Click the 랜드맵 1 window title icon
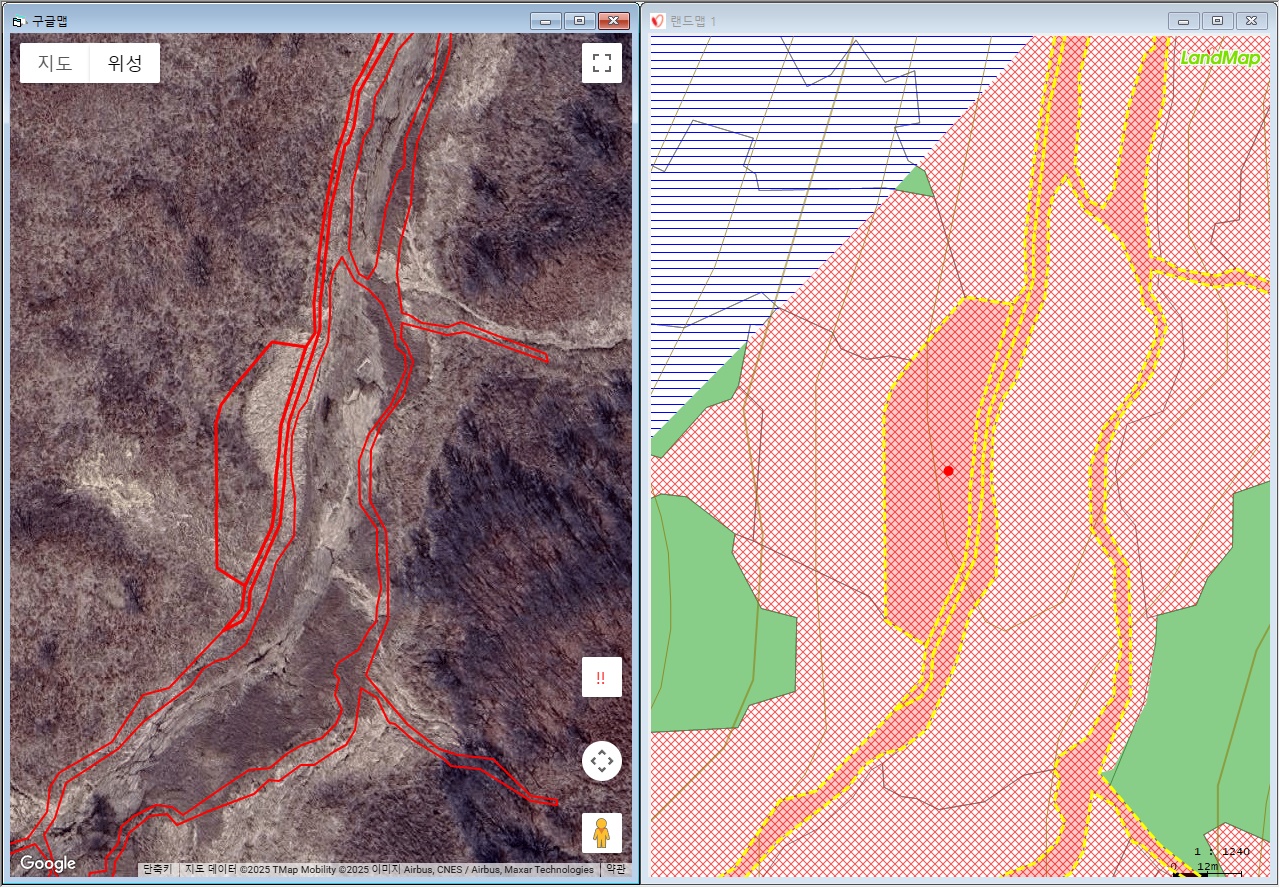This screenshot has width=1280, height=888. [657, 21]
